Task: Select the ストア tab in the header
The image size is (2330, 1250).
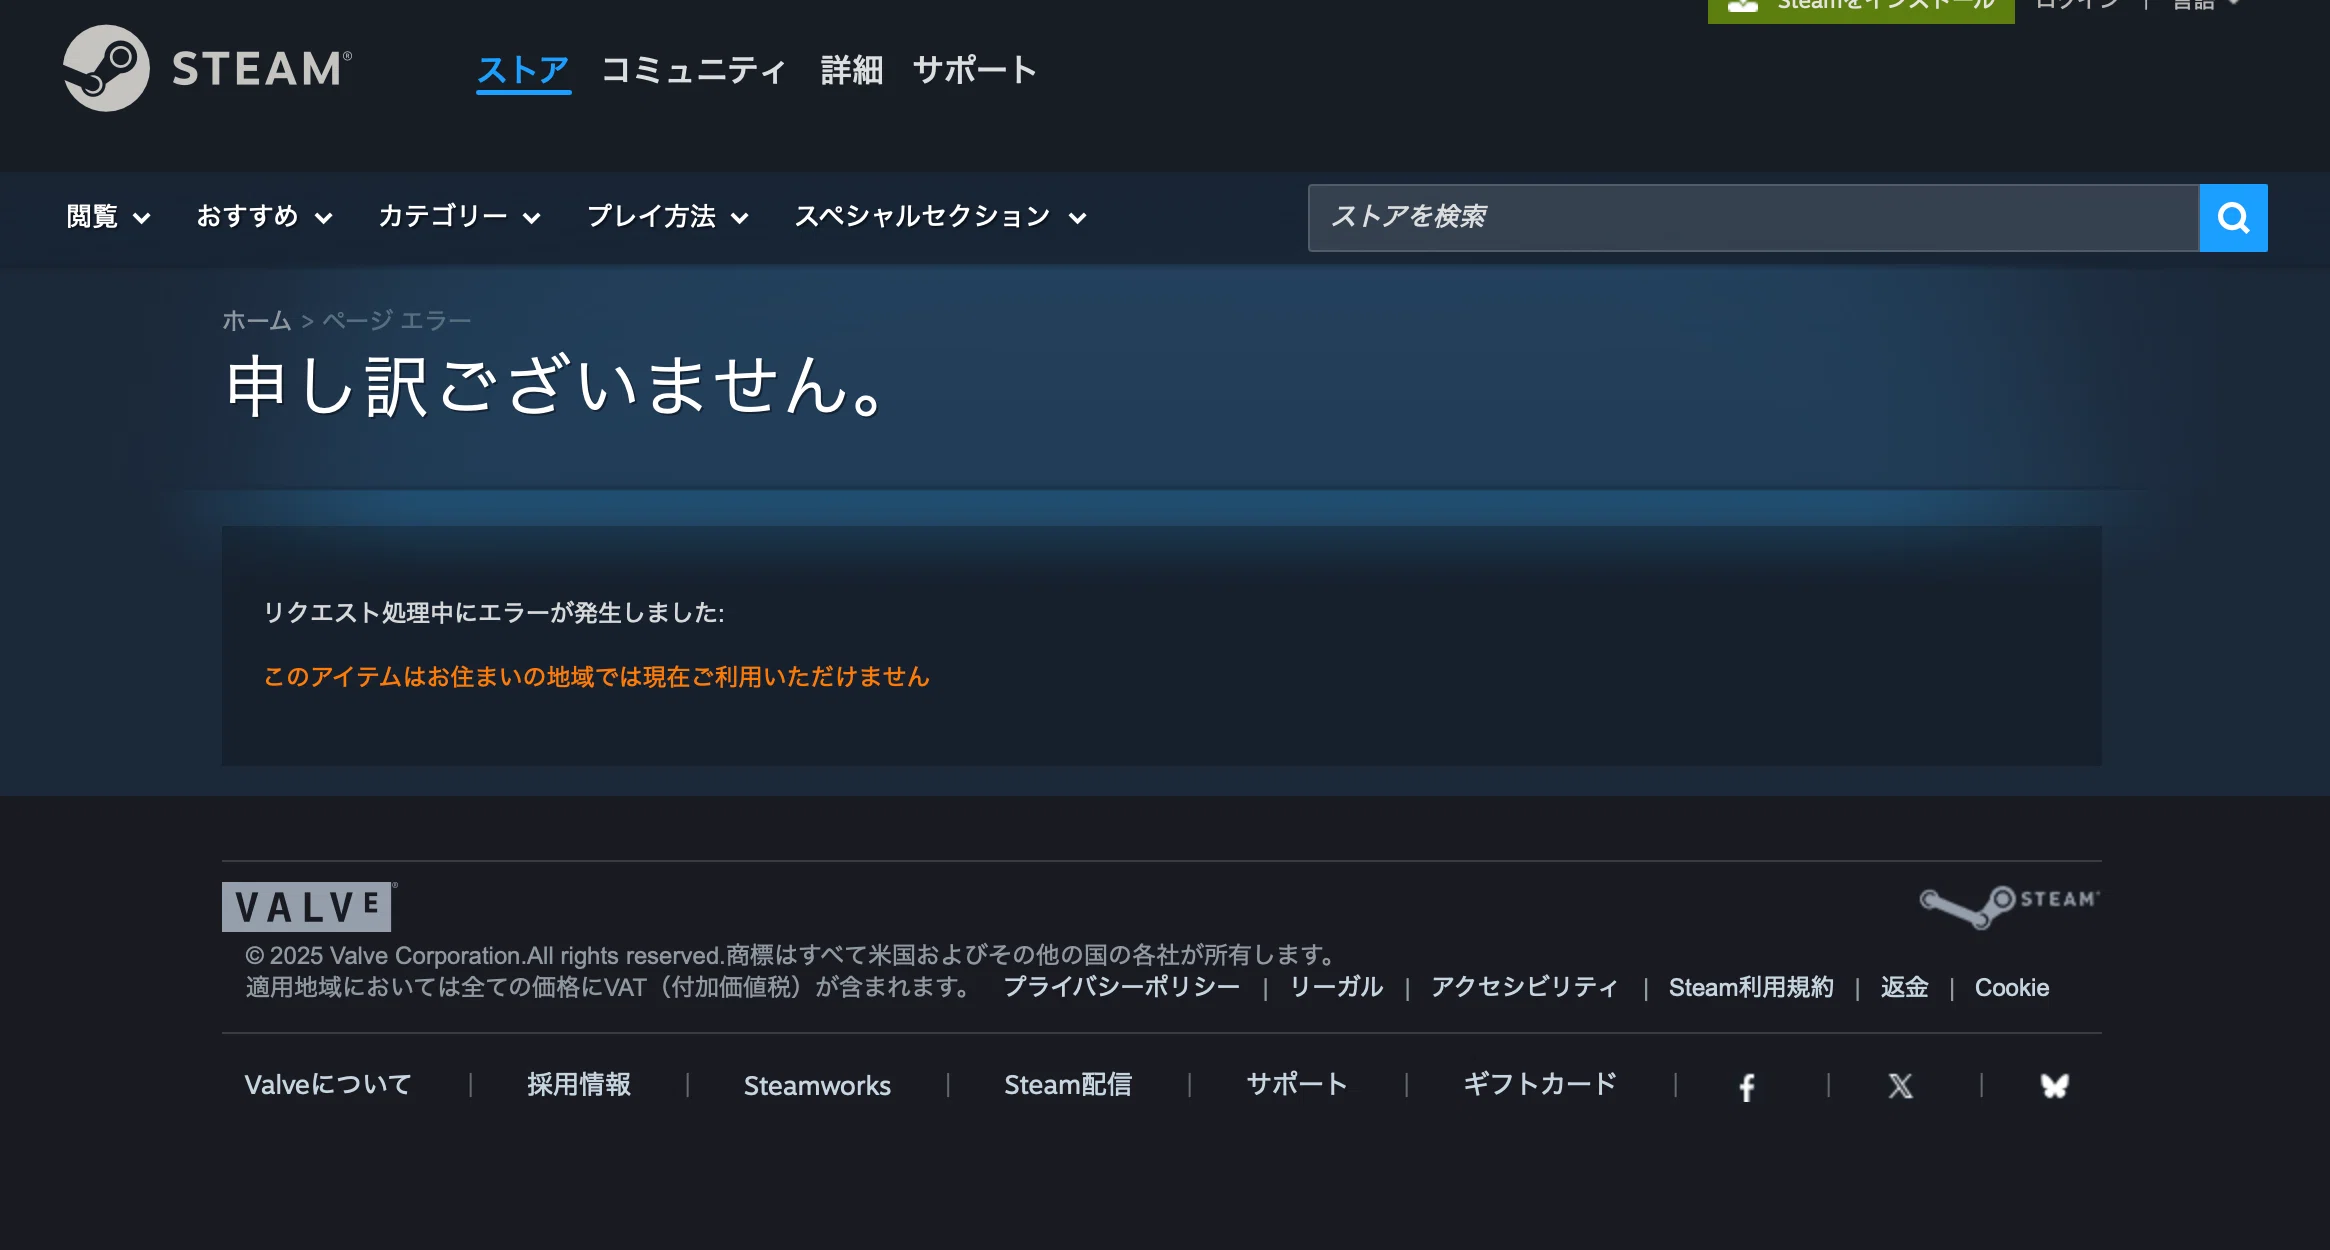Action: (x=523, y=70)
